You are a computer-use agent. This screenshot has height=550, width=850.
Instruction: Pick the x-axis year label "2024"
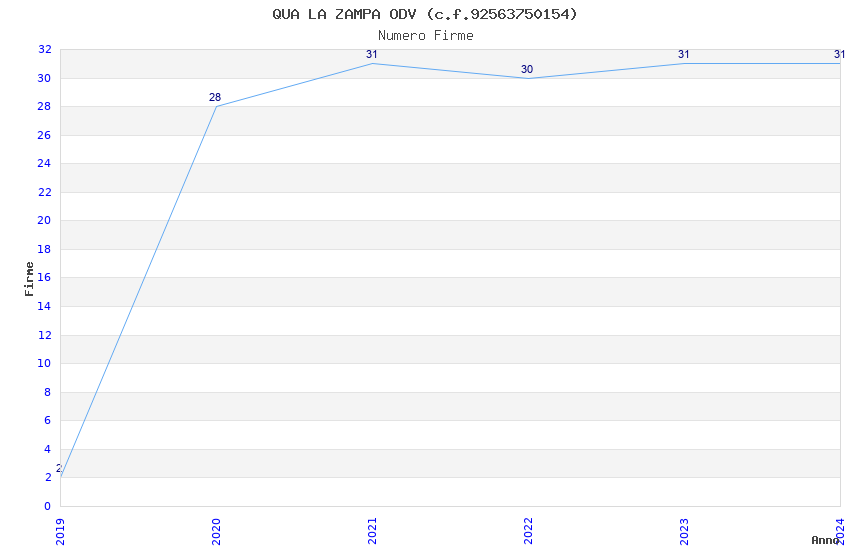[x=840, y=531]
